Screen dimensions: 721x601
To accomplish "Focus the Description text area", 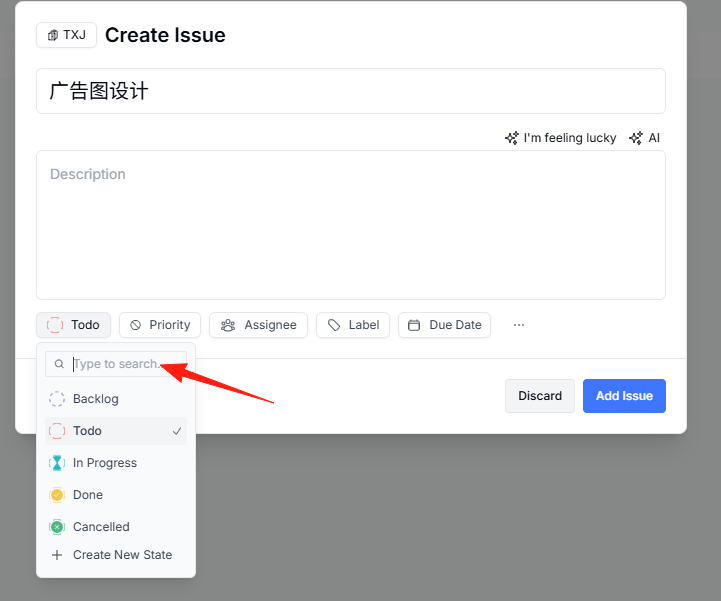I will click(351, 225).
